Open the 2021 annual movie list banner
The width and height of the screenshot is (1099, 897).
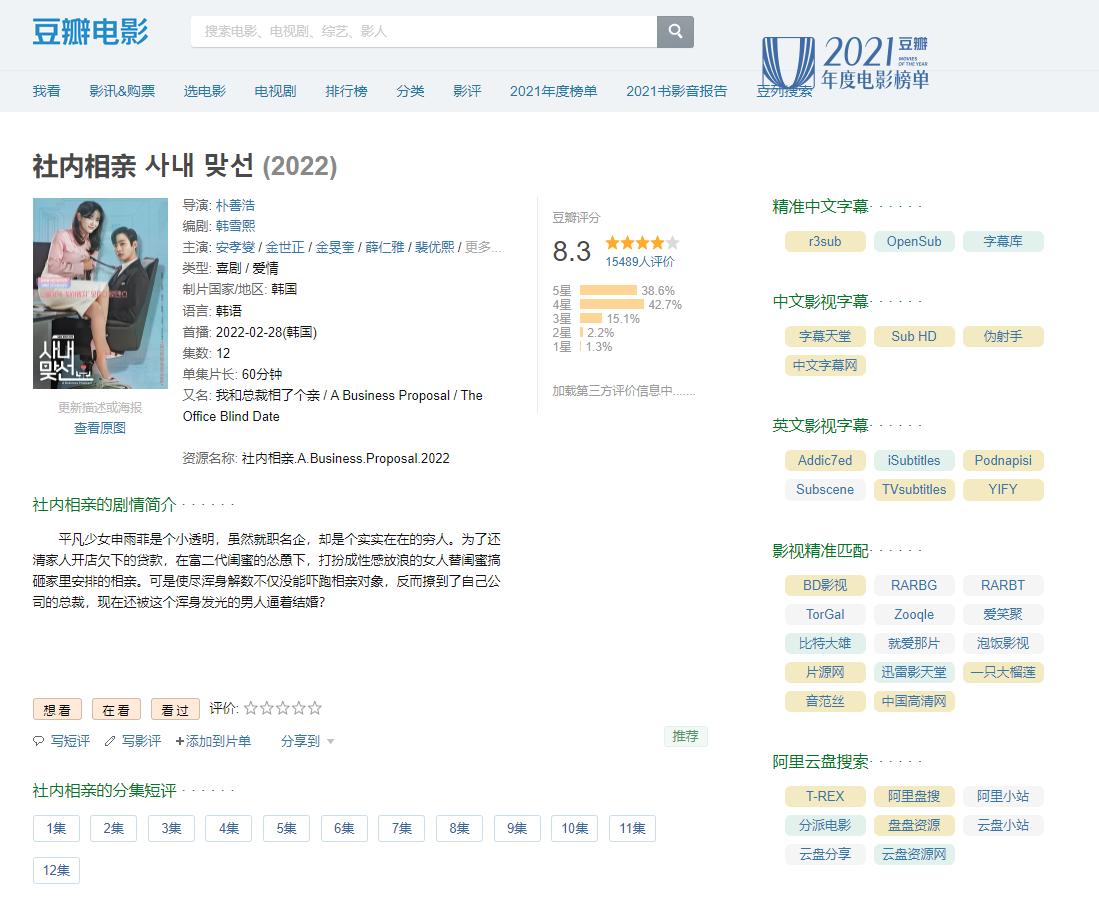845,63
